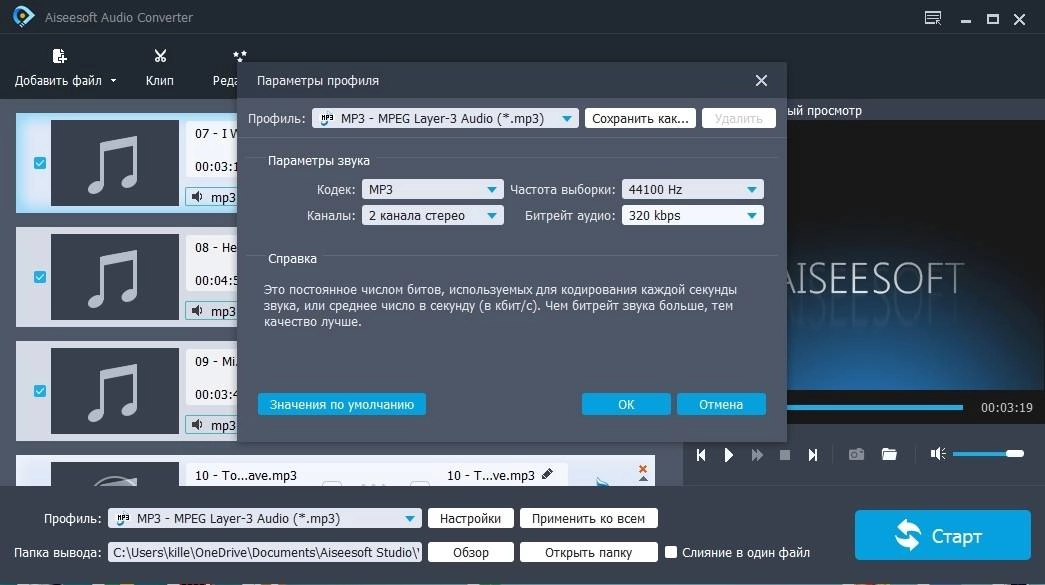Open the feedback menu icon in title bar
The image size is (1045, 585).
click(x=933, y=18)
